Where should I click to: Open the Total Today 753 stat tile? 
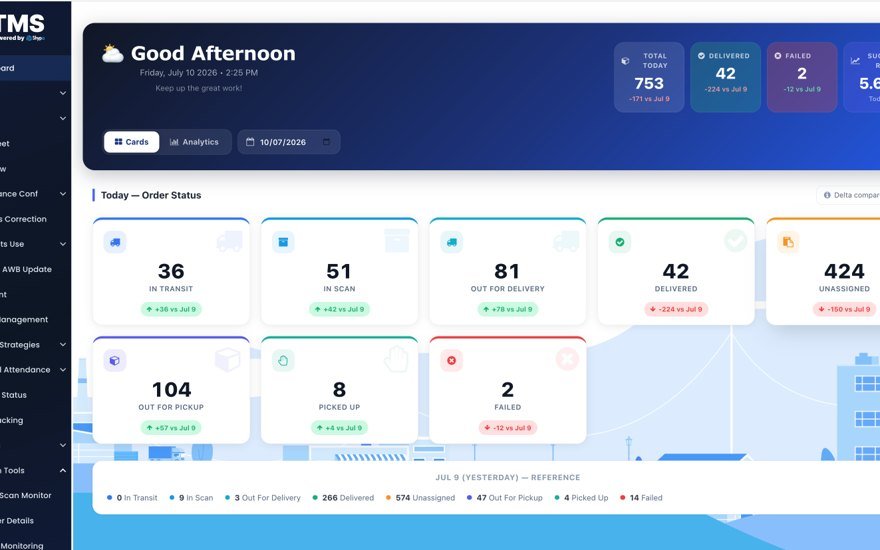click(649, 77)
